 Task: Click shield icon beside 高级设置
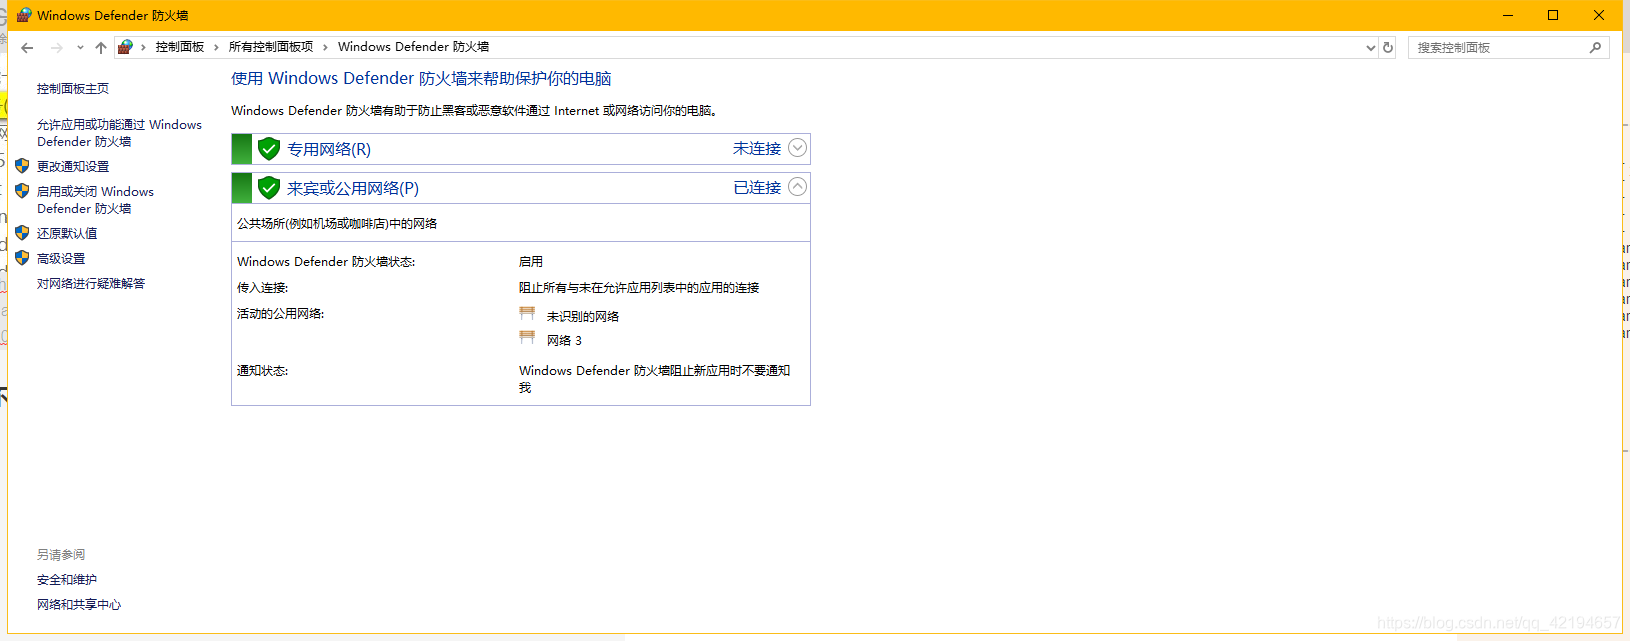(22, 258)
